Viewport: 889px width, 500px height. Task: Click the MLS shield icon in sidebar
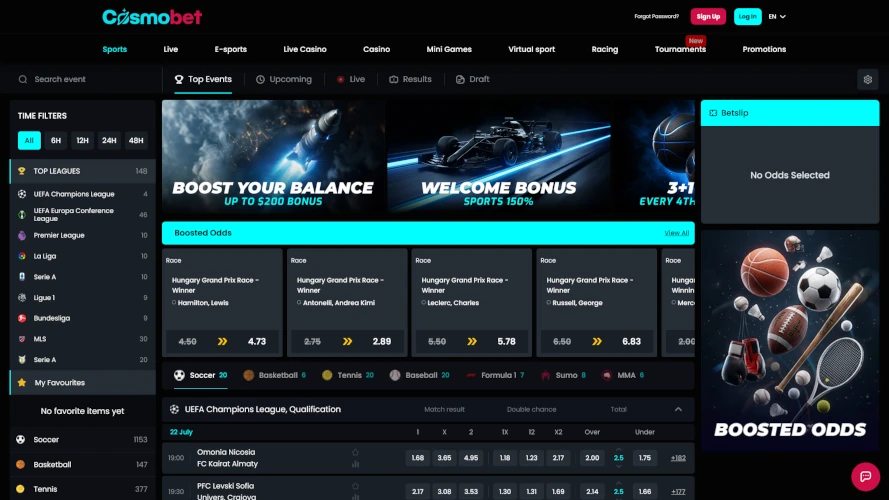[x=22, y=339]
